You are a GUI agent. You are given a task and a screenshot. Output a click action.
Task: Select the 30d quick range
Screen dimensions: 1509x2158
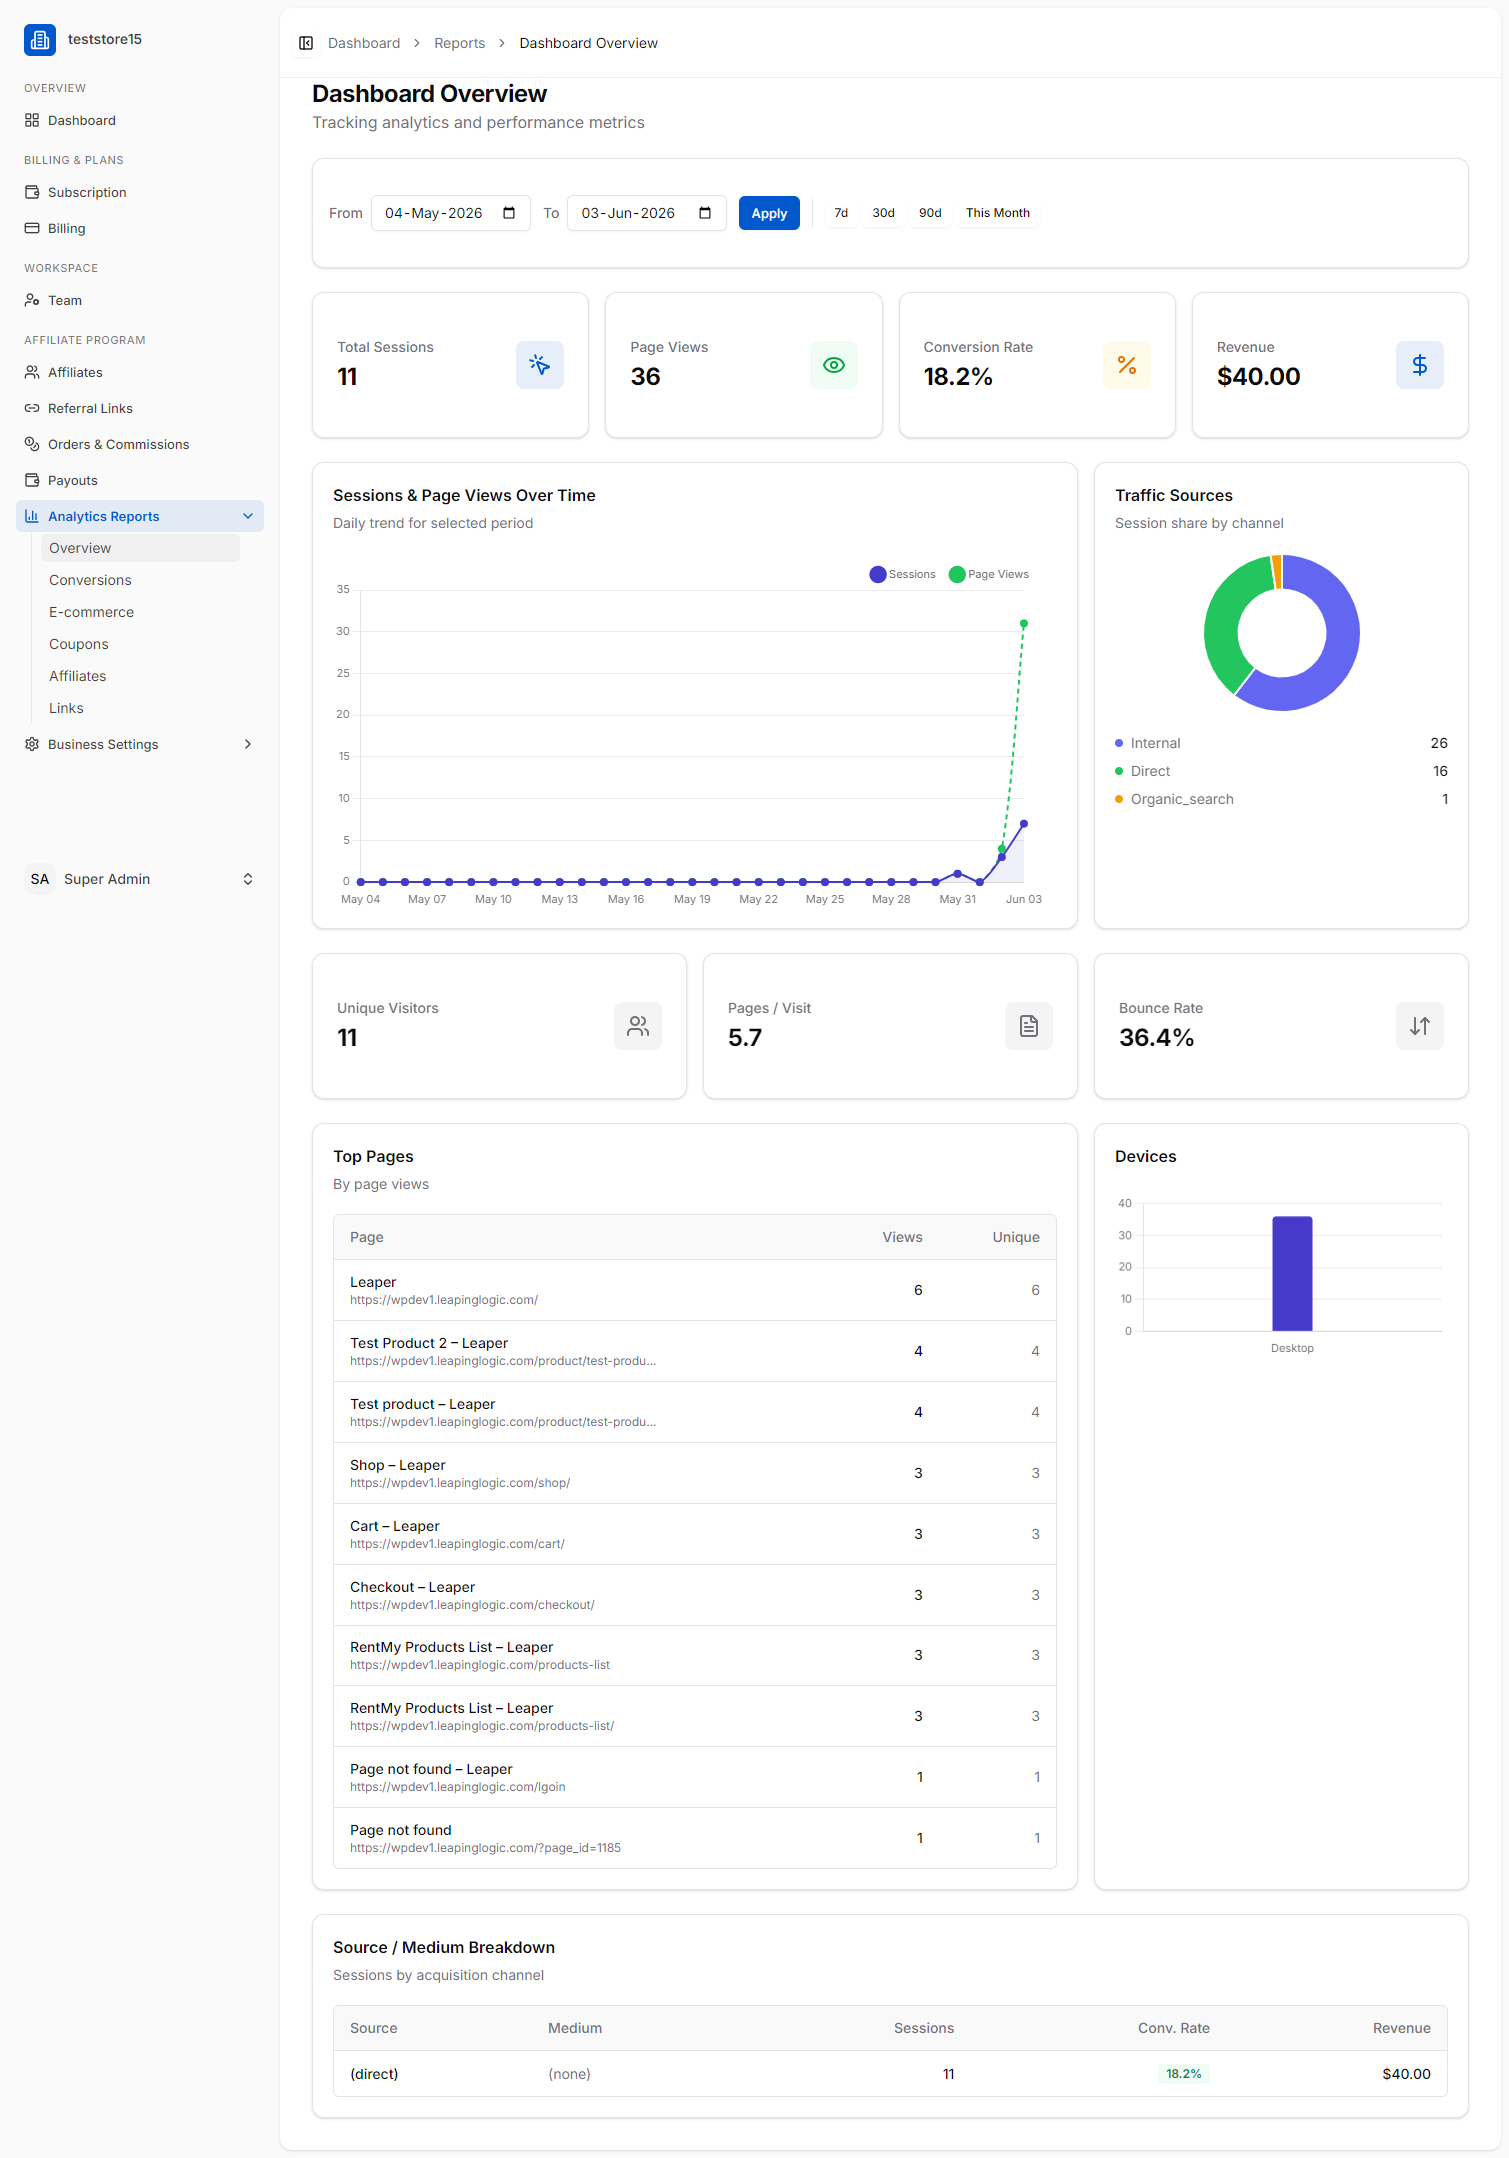883,213
